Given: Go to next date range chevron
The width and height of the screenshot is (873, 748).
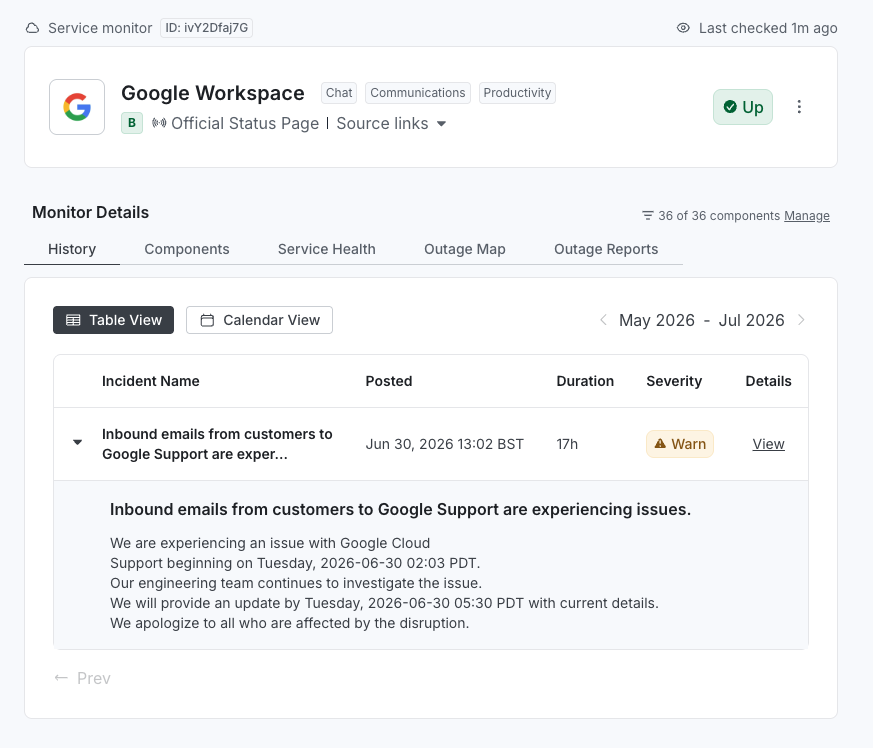Looking at the screenshot, I should pyautogui.click(x=801, y=320).
